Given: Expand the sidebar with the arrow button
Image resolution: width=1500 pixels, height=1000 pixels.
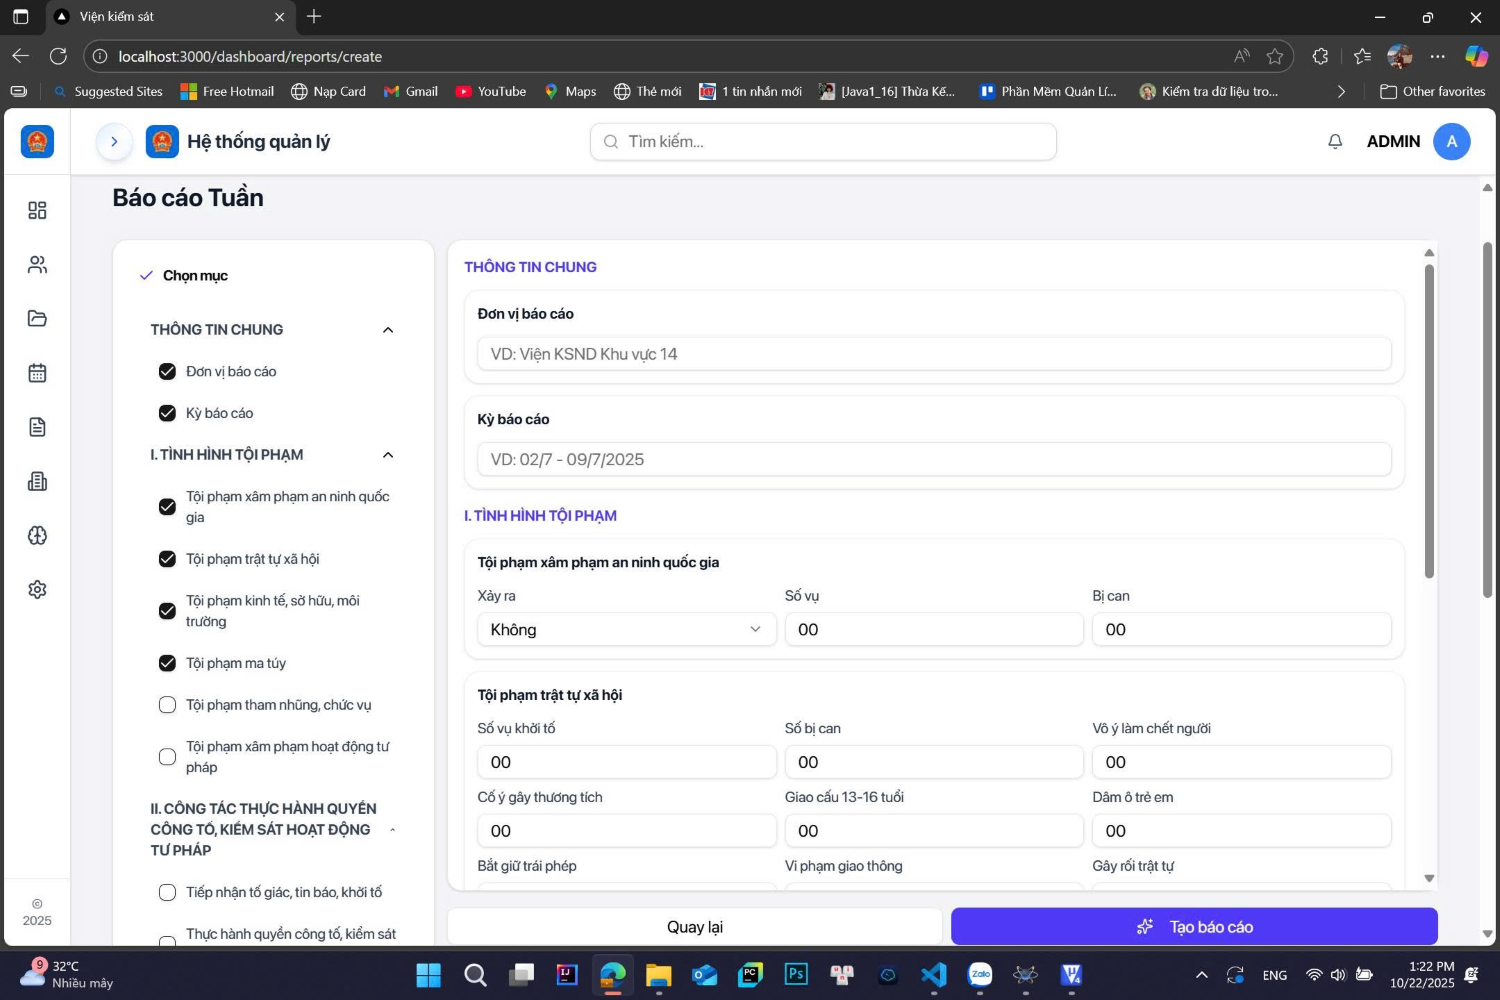Looking at the screenshot, I should point(114,142).
